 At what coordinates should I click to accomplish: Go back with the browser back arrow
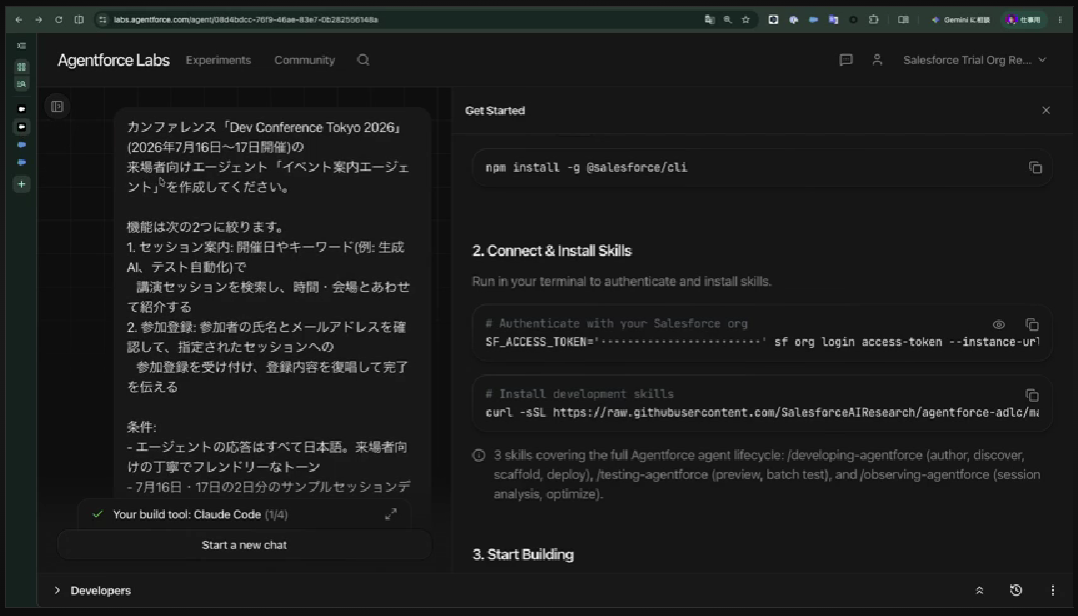19,20
